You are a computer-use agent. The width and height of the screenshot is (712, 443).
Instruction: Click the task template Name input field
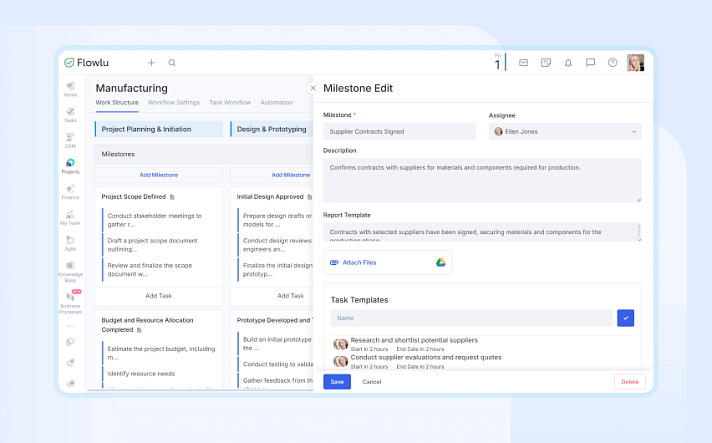(471, 317)
